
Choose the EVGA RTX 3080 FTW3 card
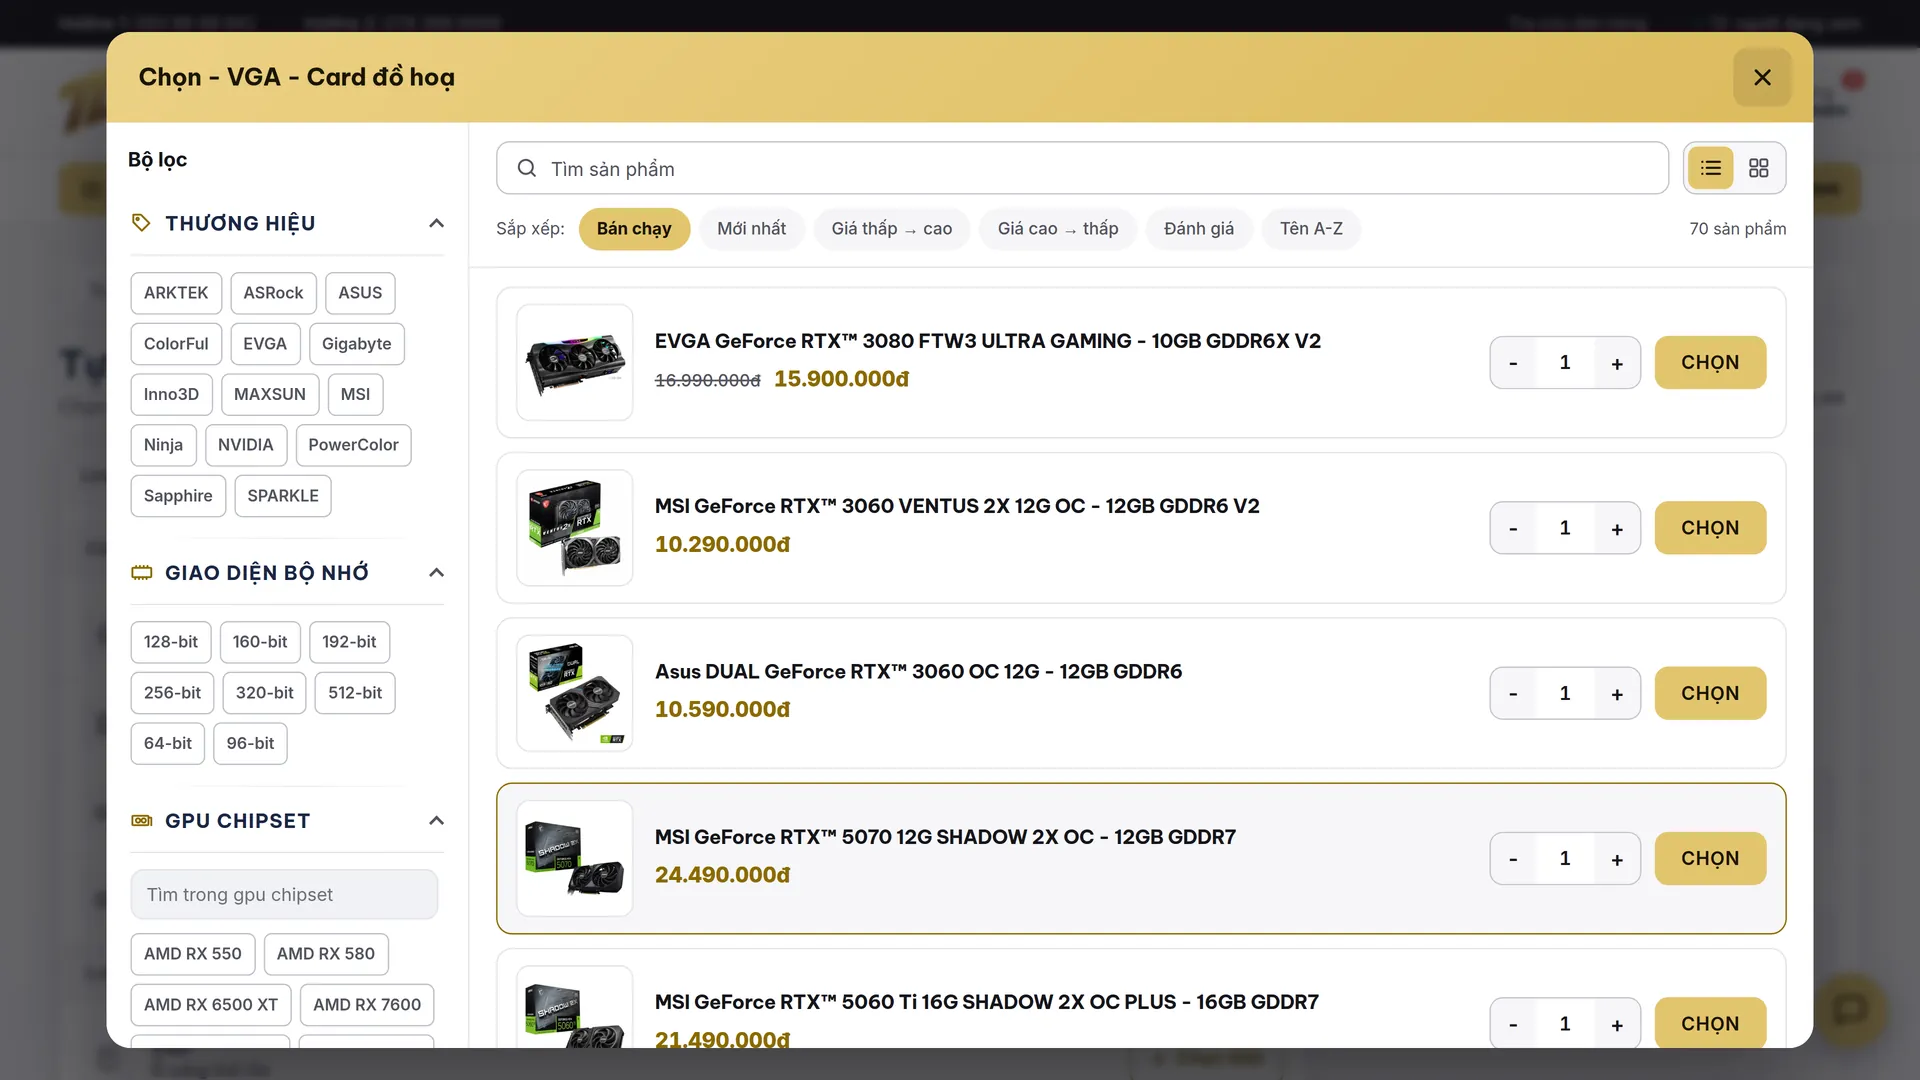[1710, 363]
